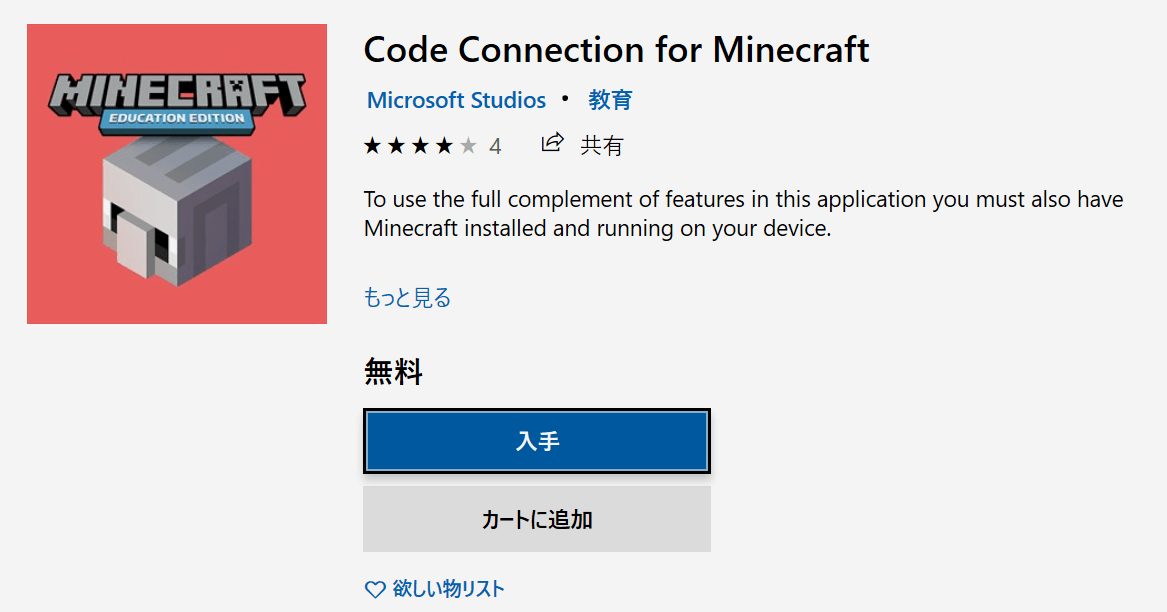
Task: Click the rating count number 4
Action: (x=495, y=146)
